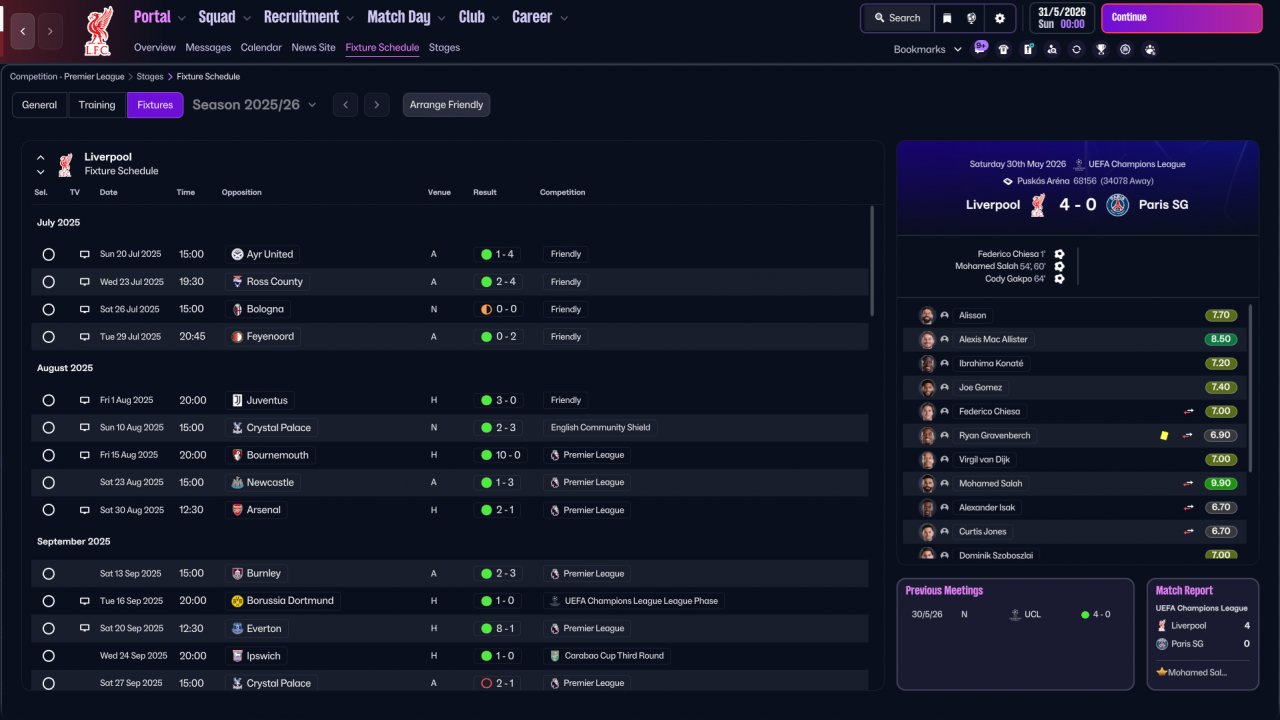Open the Stages tab

pyautogui.click(x=444, y=47)
